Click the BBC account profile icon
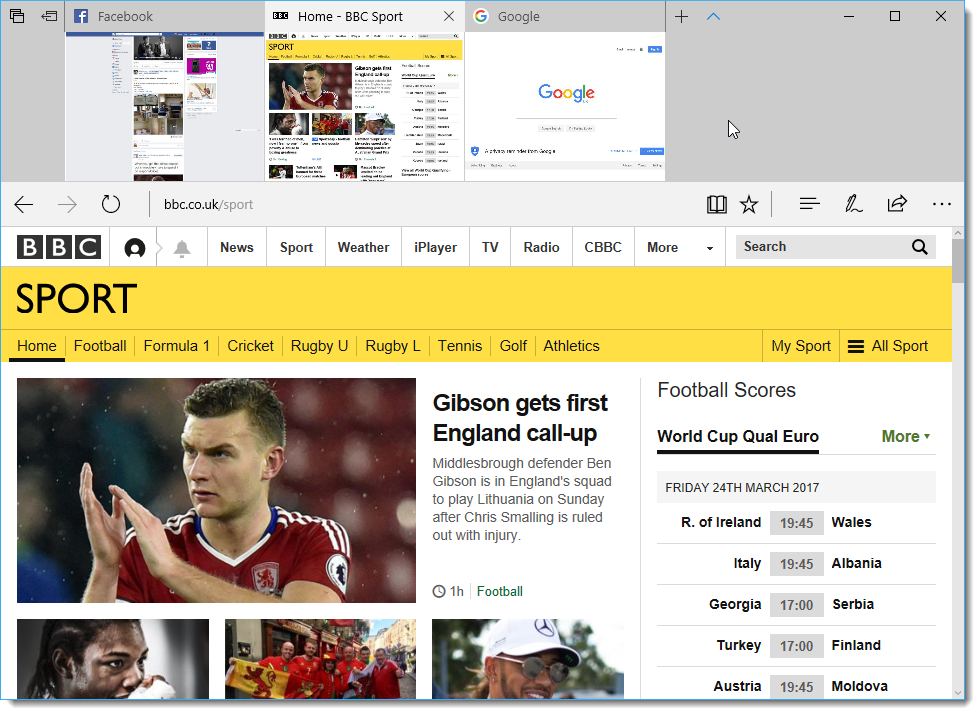The height and width of the screenshot is (715, 980). click(135, 248)
